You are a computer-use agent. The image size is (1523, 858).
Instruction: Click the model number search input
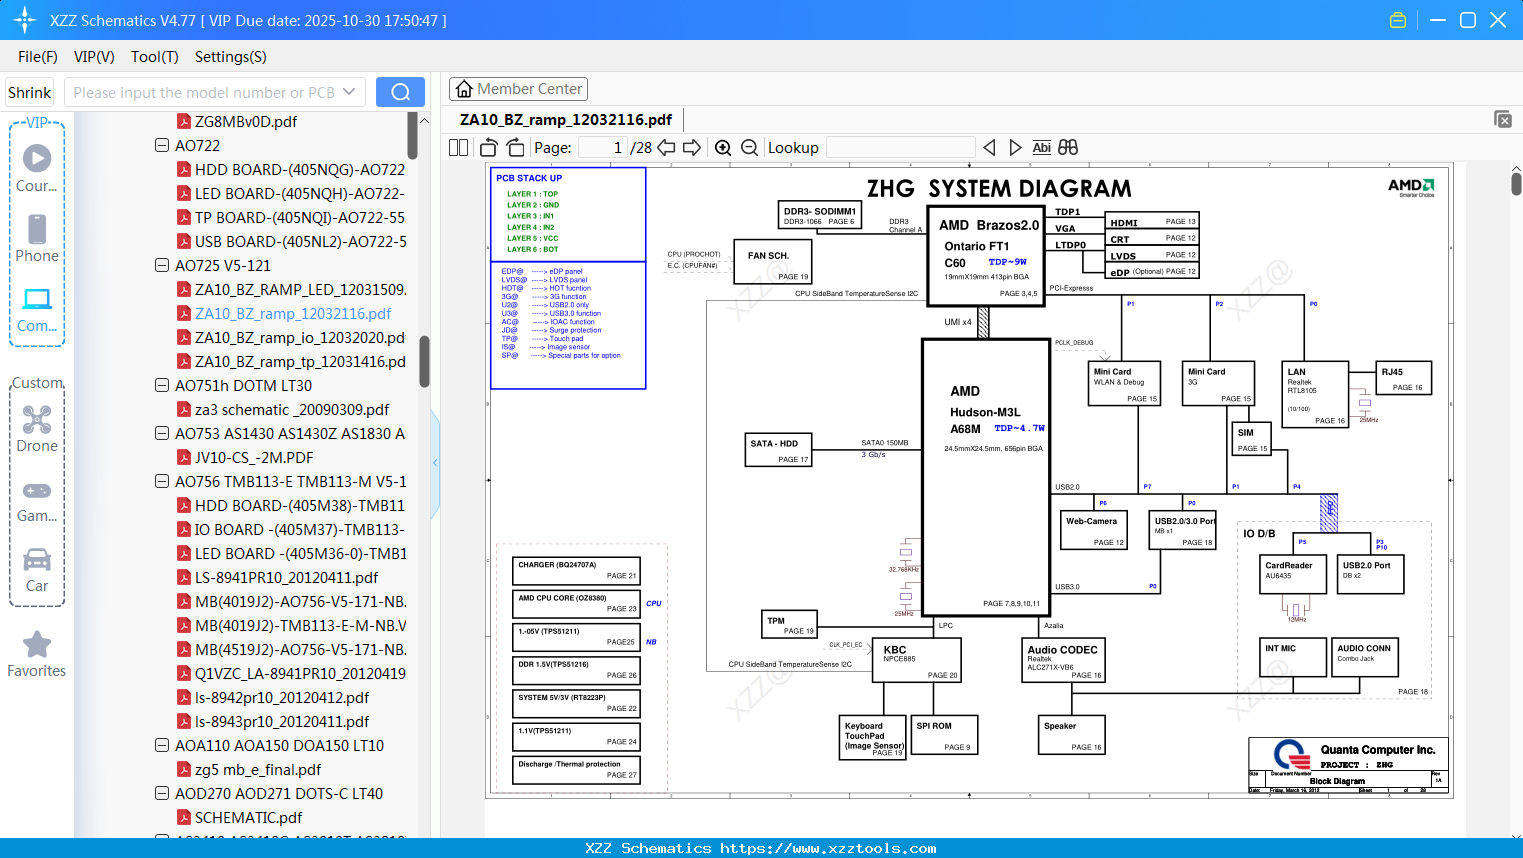pos(204,92)
